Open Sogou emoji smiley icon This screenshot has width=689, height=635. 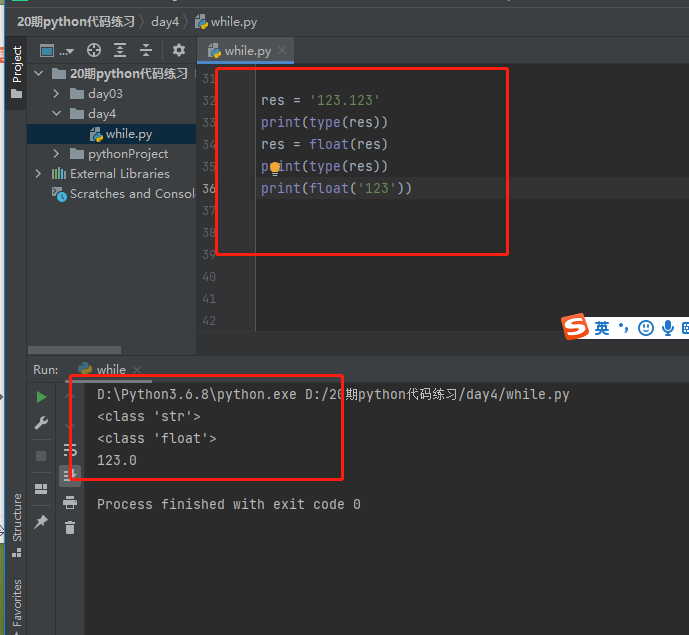(x=645, y=328)
